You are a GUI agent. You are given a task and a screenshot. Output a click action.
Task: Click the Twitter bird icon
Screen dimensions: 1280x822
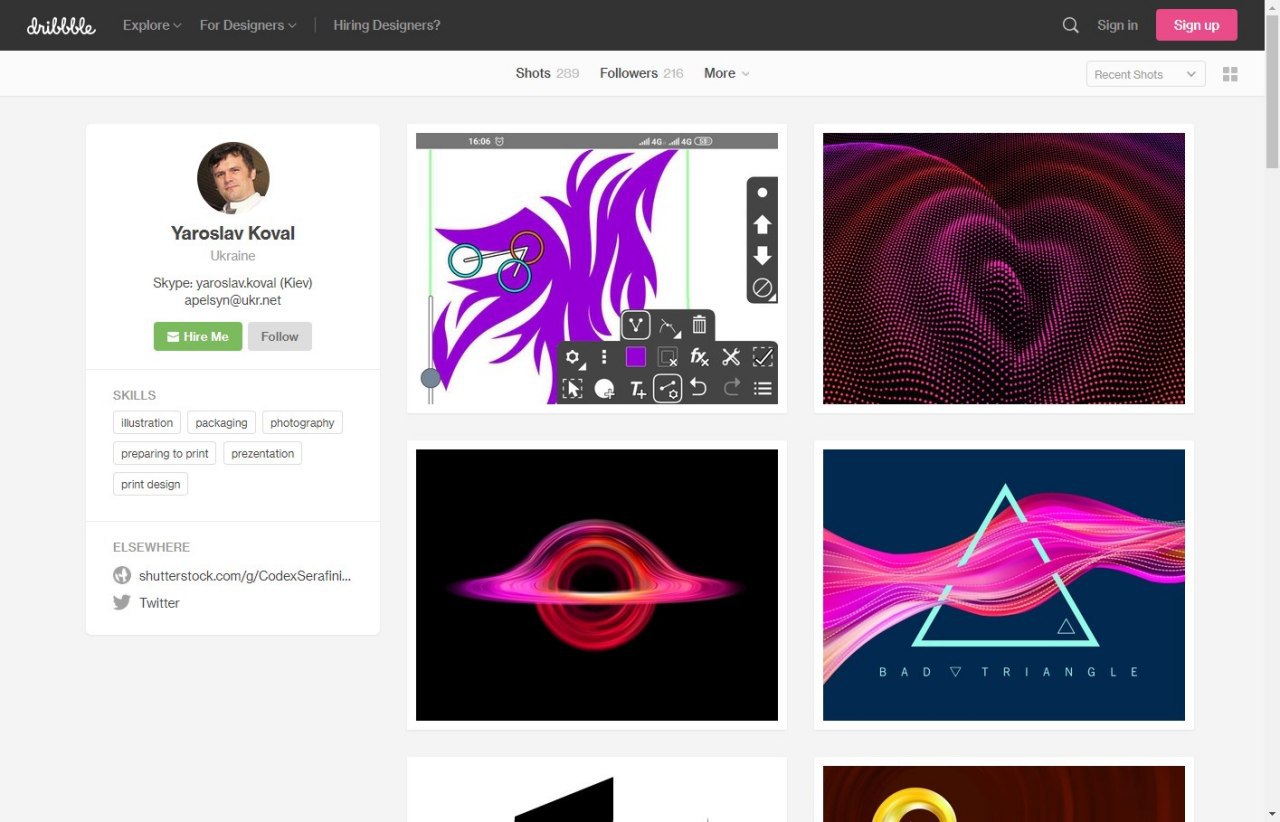point(122,602)
